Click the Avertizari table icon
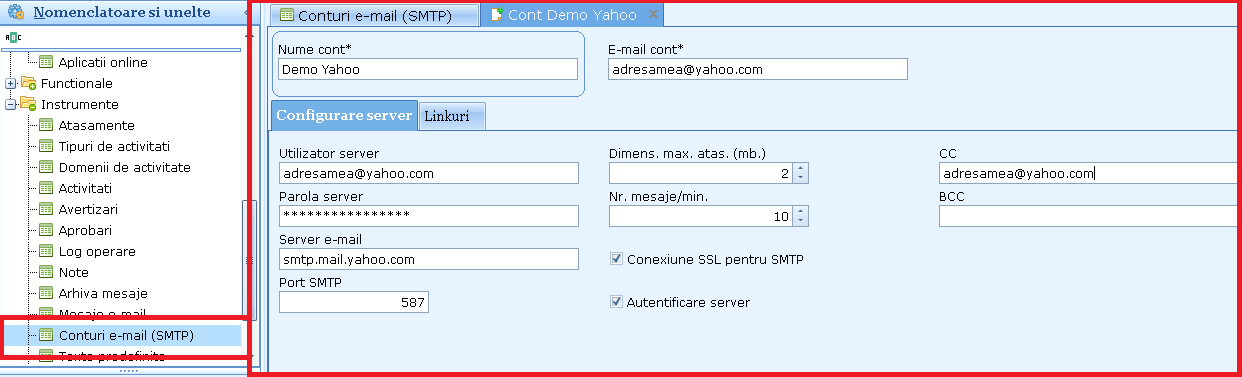 46,209
